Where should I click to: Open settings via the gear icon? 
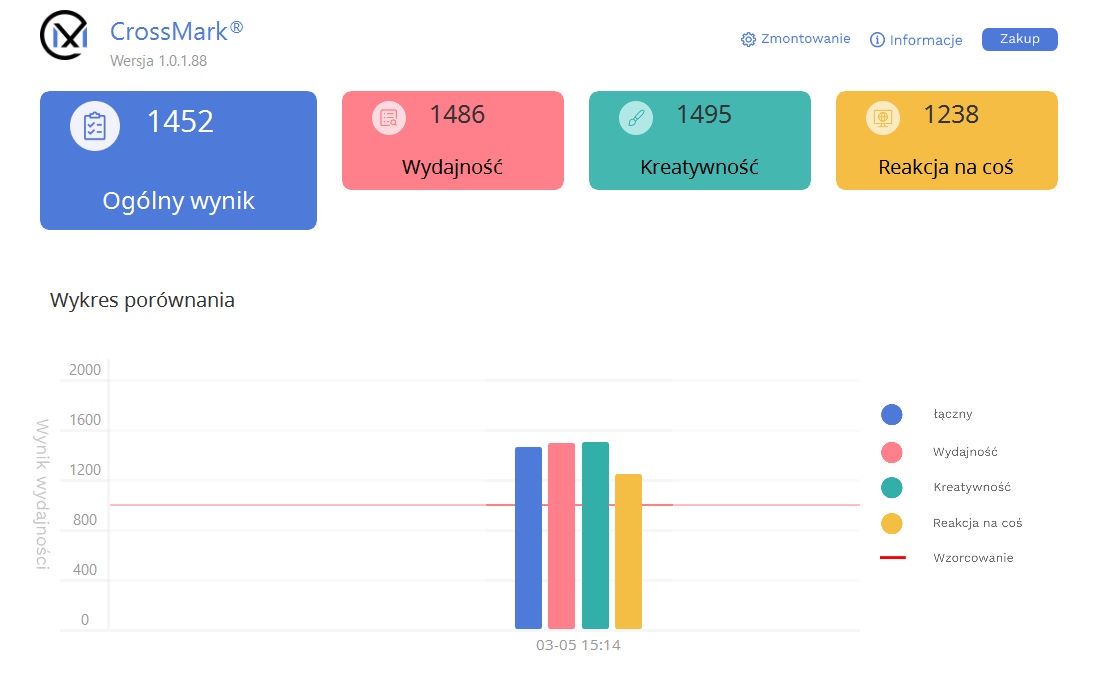pos(748,39)
